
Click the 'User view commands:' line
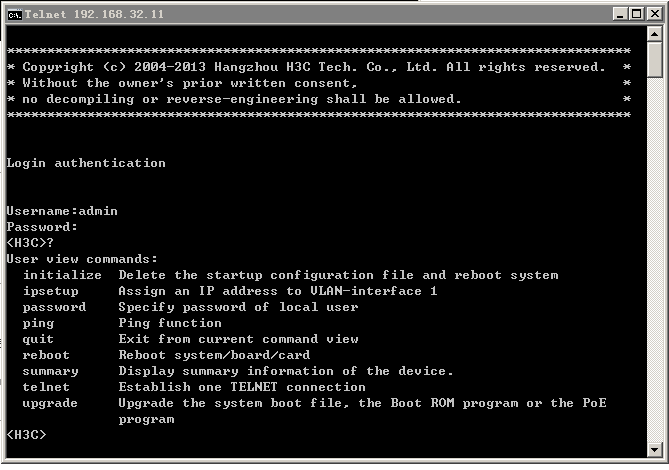click(x=82, y=259)
